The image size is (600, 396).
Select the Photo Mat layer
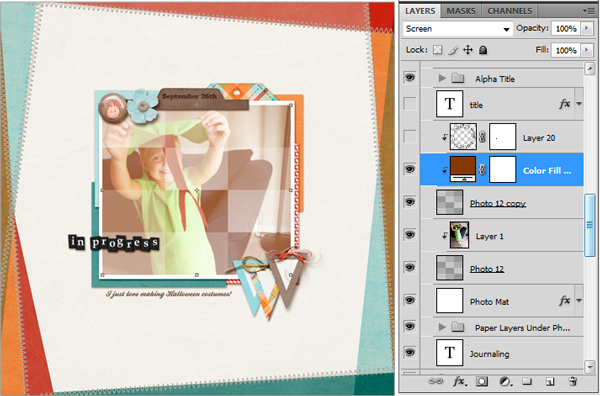[502, 300]
